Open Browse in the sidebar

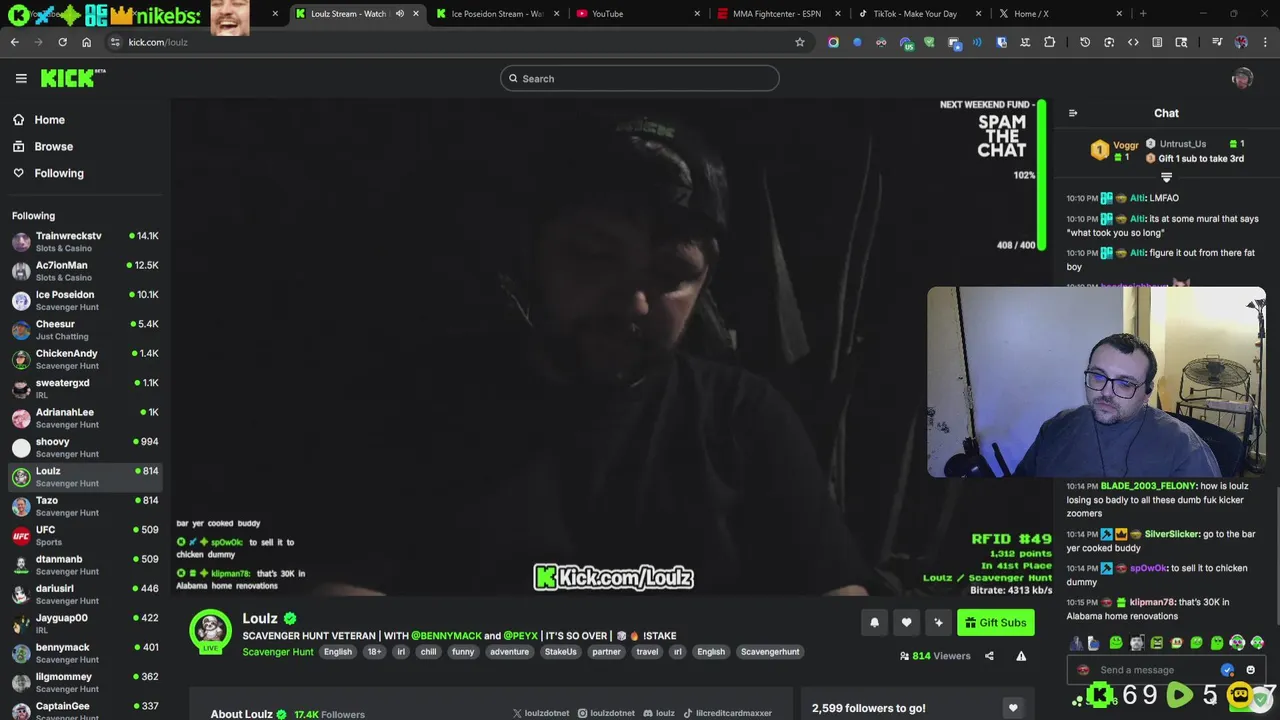coord(43,146)
